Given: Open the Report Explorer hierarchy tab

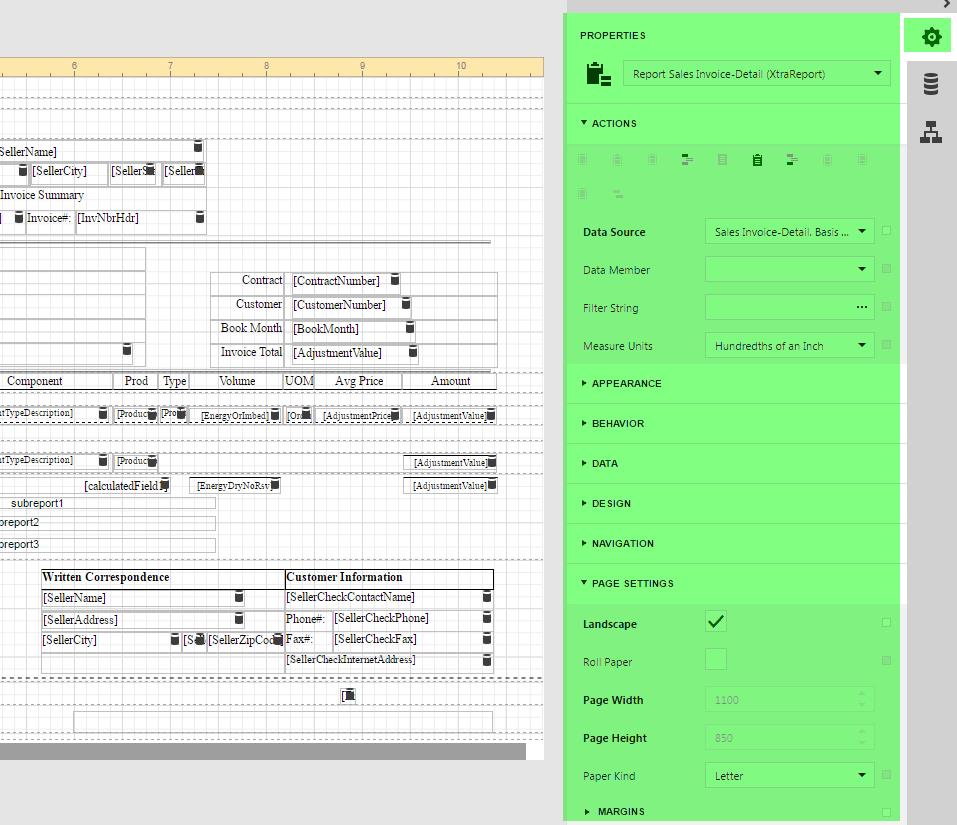Looking at the screenshot, I should 931,132.
